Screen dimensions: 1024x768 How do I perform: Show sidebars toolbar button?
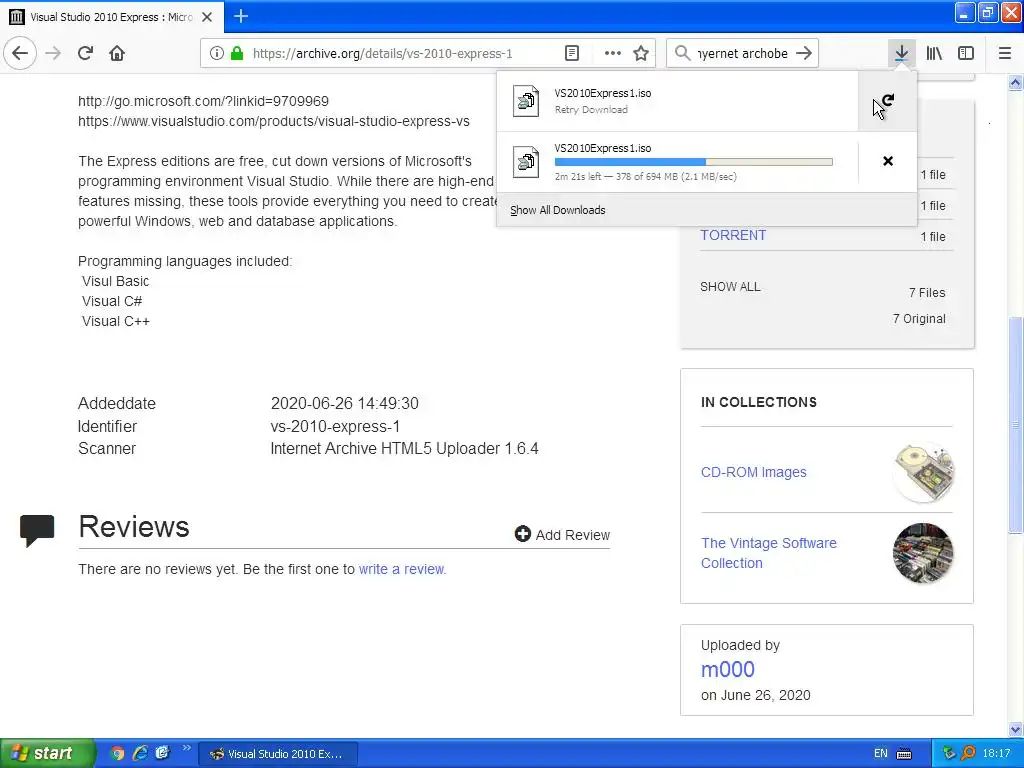(x=966, y=53)
